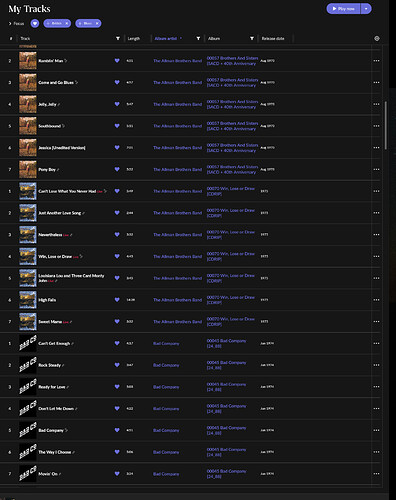
Task: Open Allman Brothers Band link on Ramblin' Man row
Action: (177, 61)
